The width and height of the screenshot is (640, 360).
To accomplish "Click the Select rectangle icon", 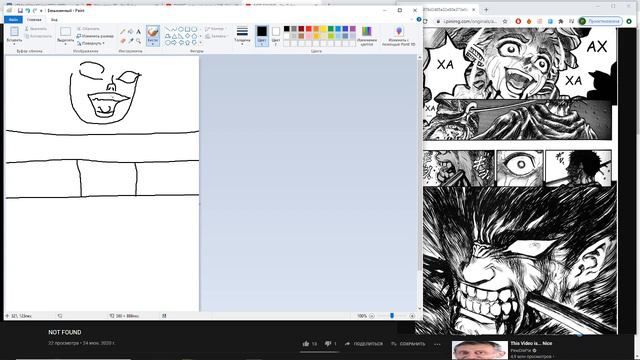I will 65,31.
